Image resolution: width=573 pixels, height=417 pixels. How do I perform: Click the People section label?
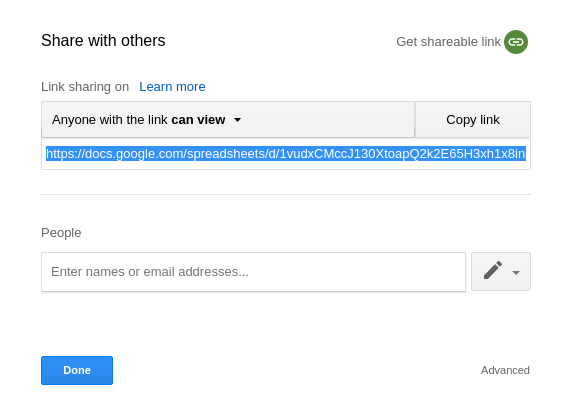(61, 233)
